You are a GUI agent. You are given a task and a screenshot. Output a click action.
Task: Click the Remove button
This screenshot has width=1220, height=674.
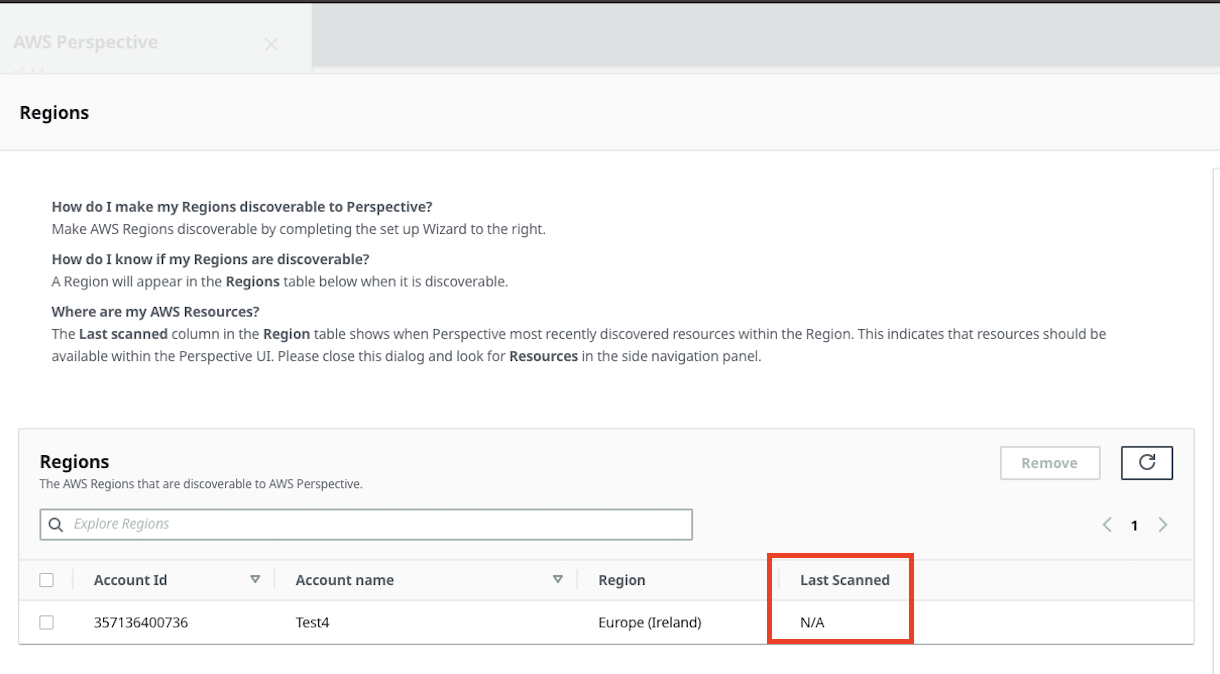(1050, 463)
